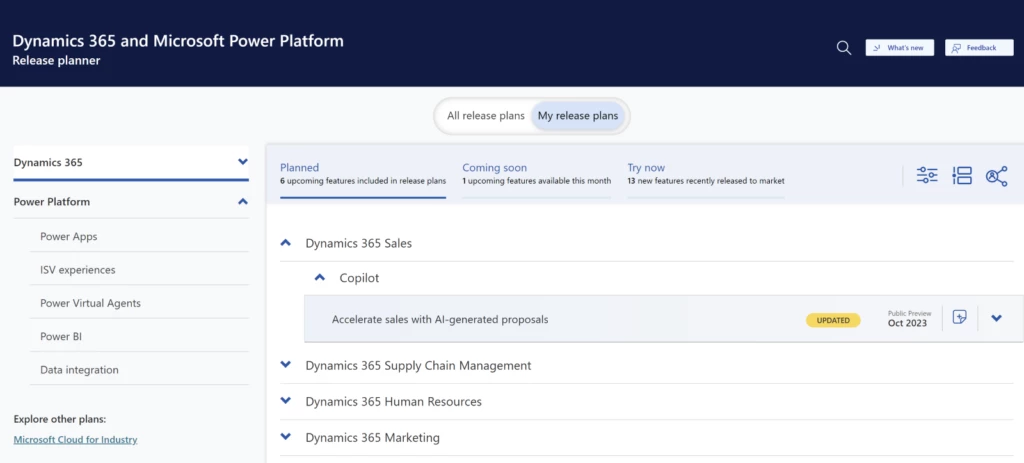
Task: Collapse the Copilot subgroup
Action: (x=320, y=278)
